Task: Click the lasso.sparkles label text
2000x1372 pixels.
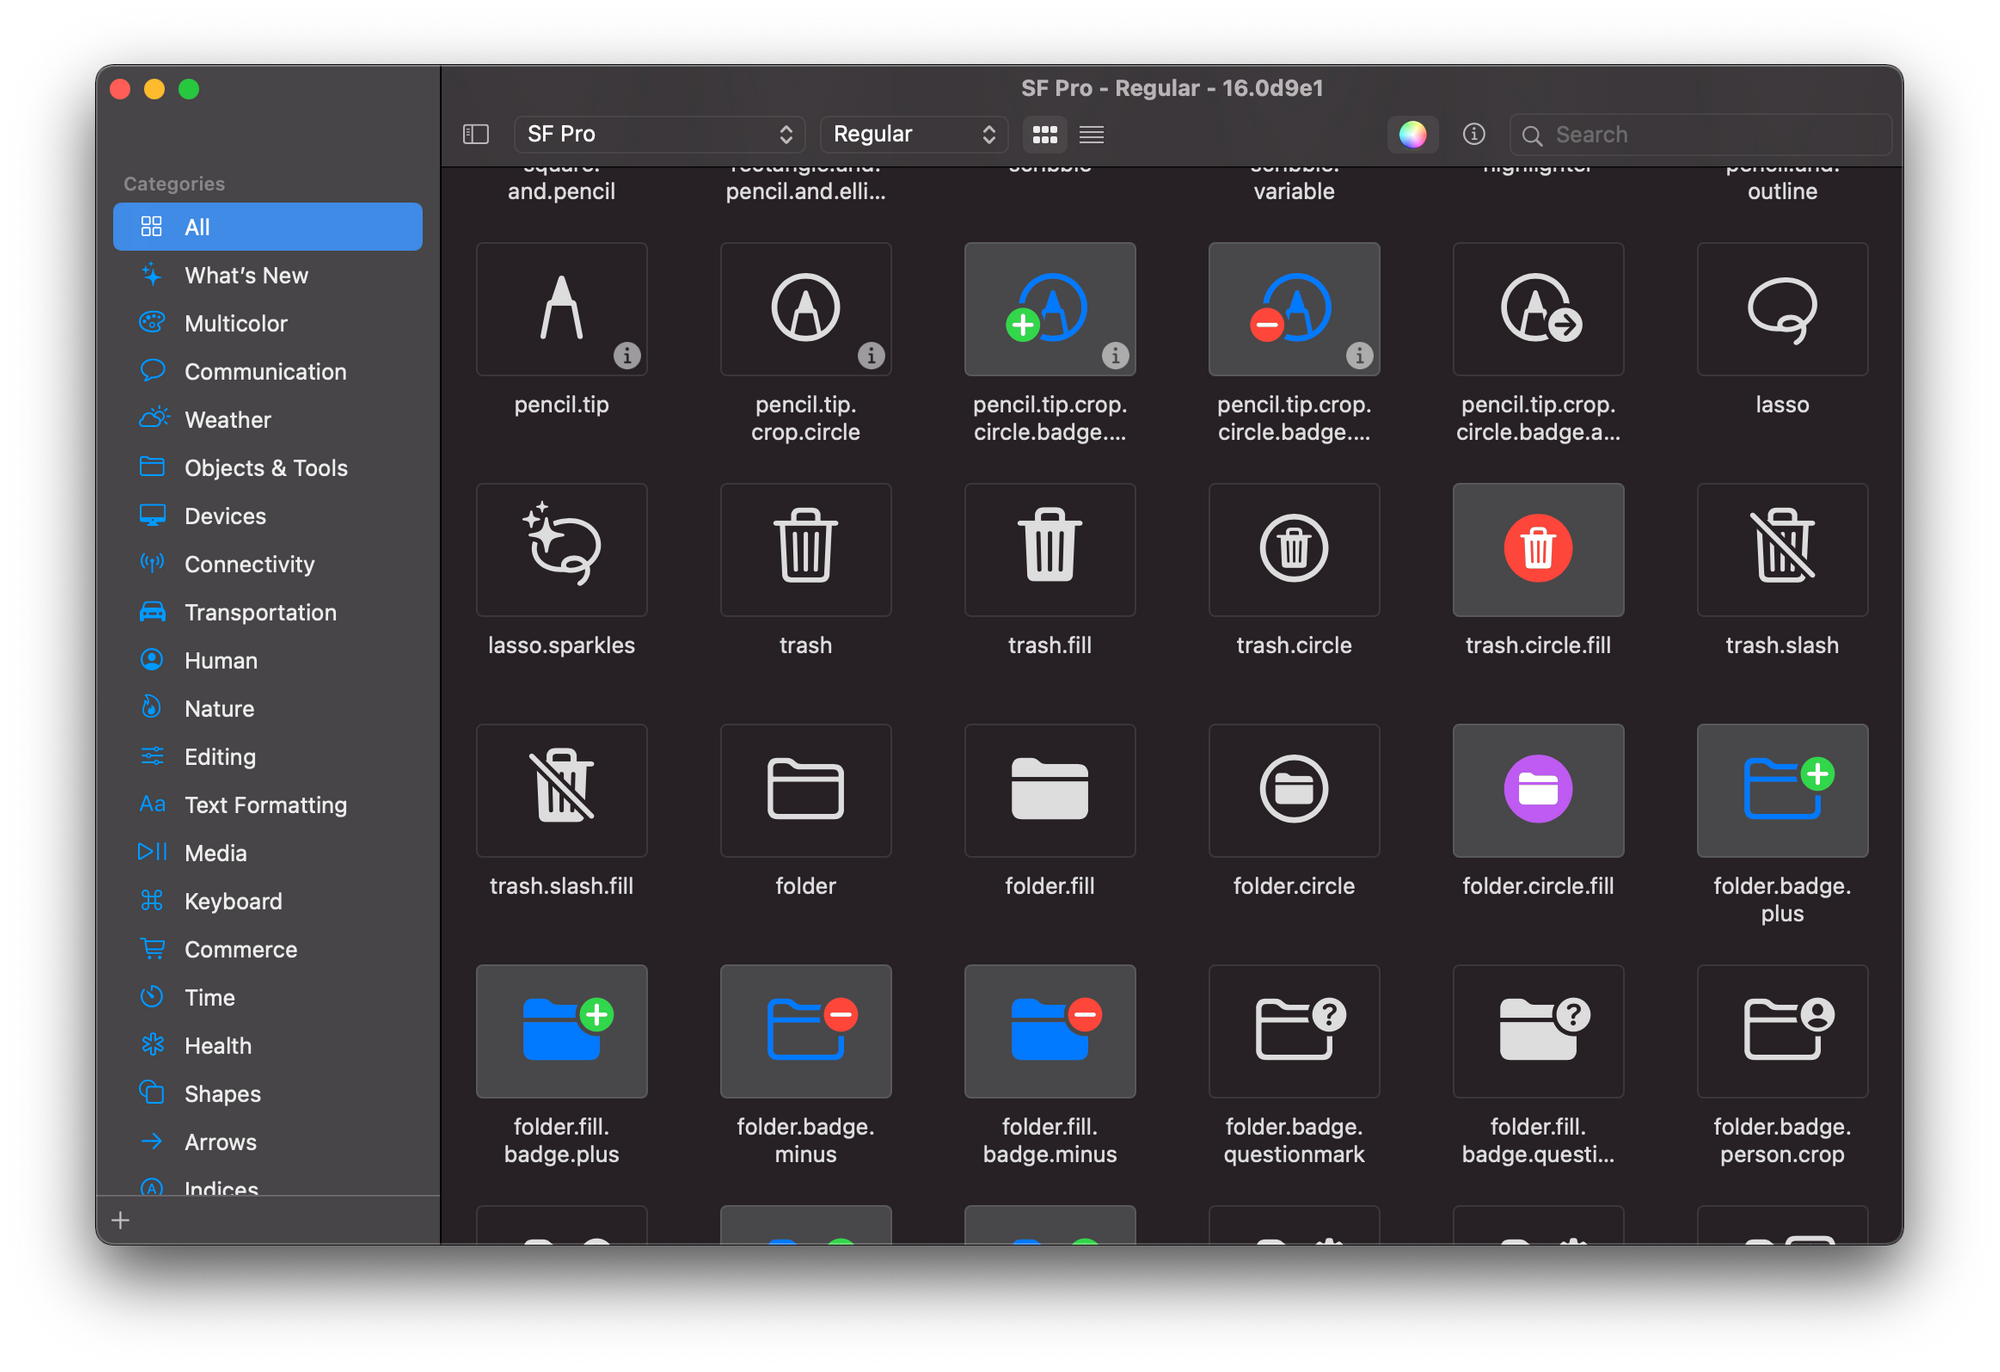Action: point(561,645)
